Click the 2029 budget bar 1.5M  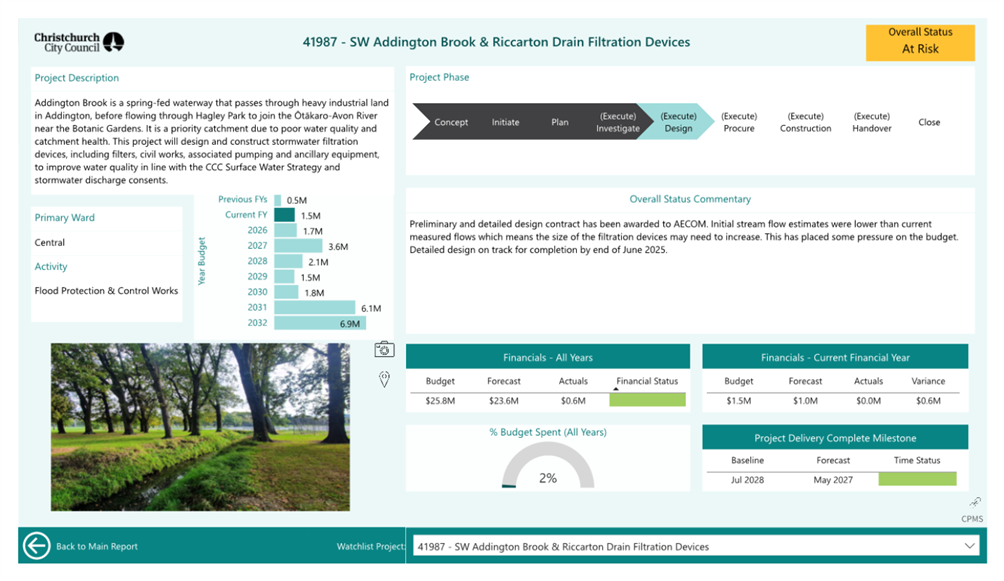pyautogui.click(x=284, y=277)
